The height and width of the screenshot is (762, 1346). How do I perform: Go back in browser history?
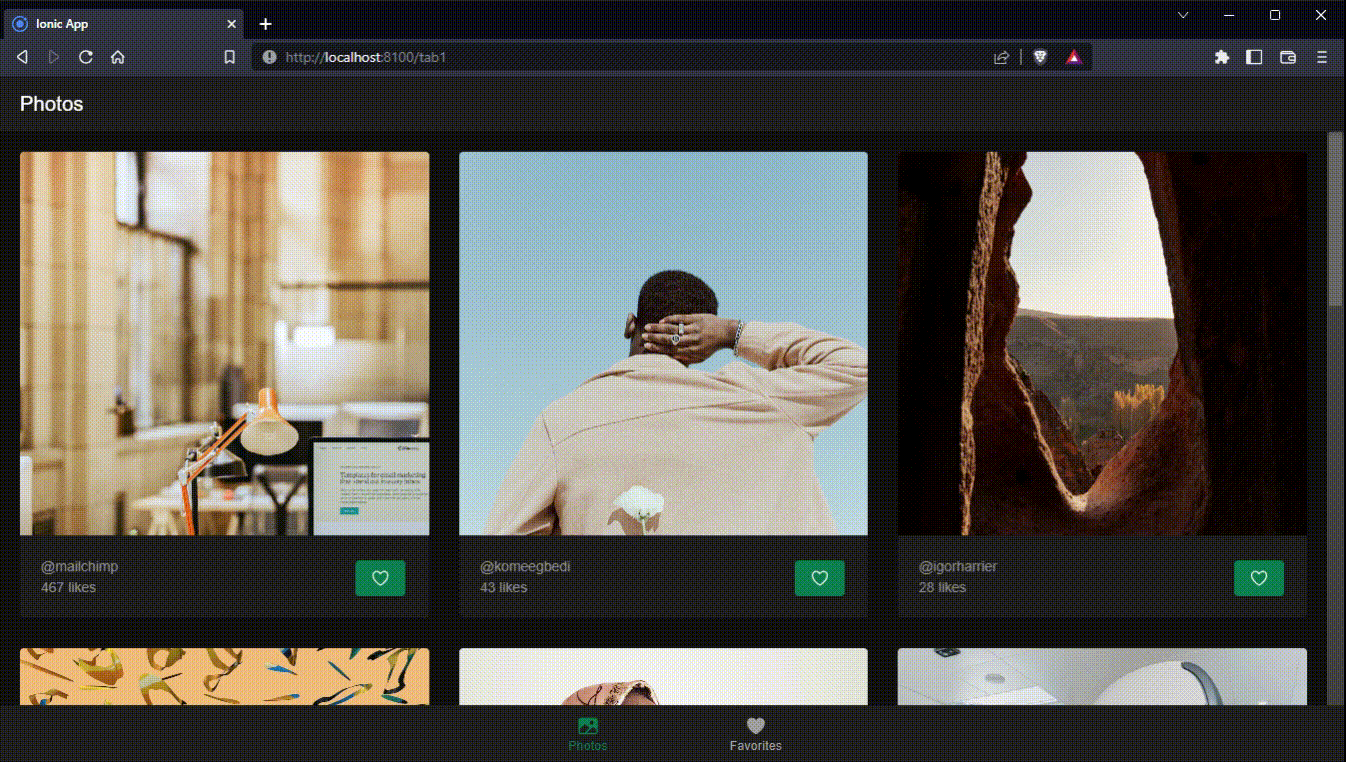tap(22, 58)
